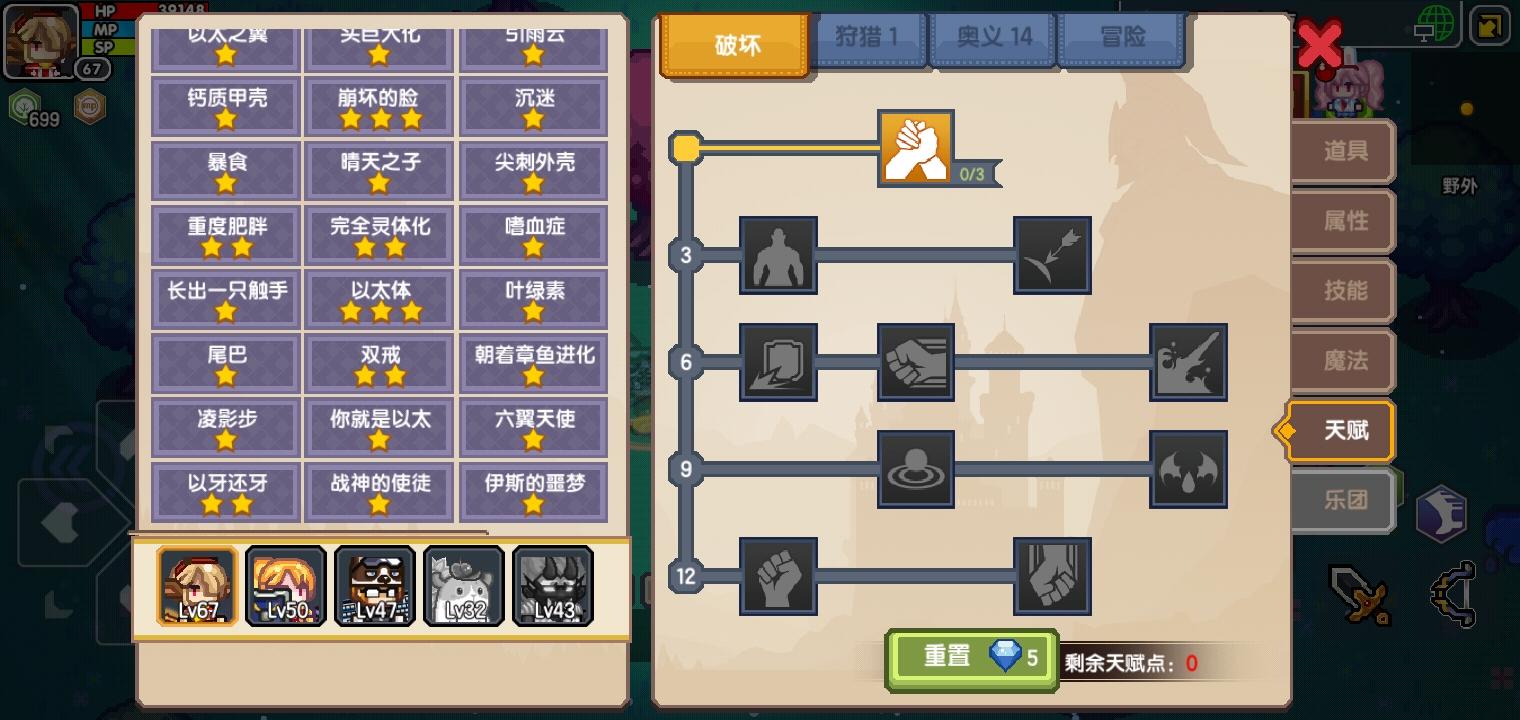Open the 冒险 talent tab
1520x720 pixels.
point(1122,39)
